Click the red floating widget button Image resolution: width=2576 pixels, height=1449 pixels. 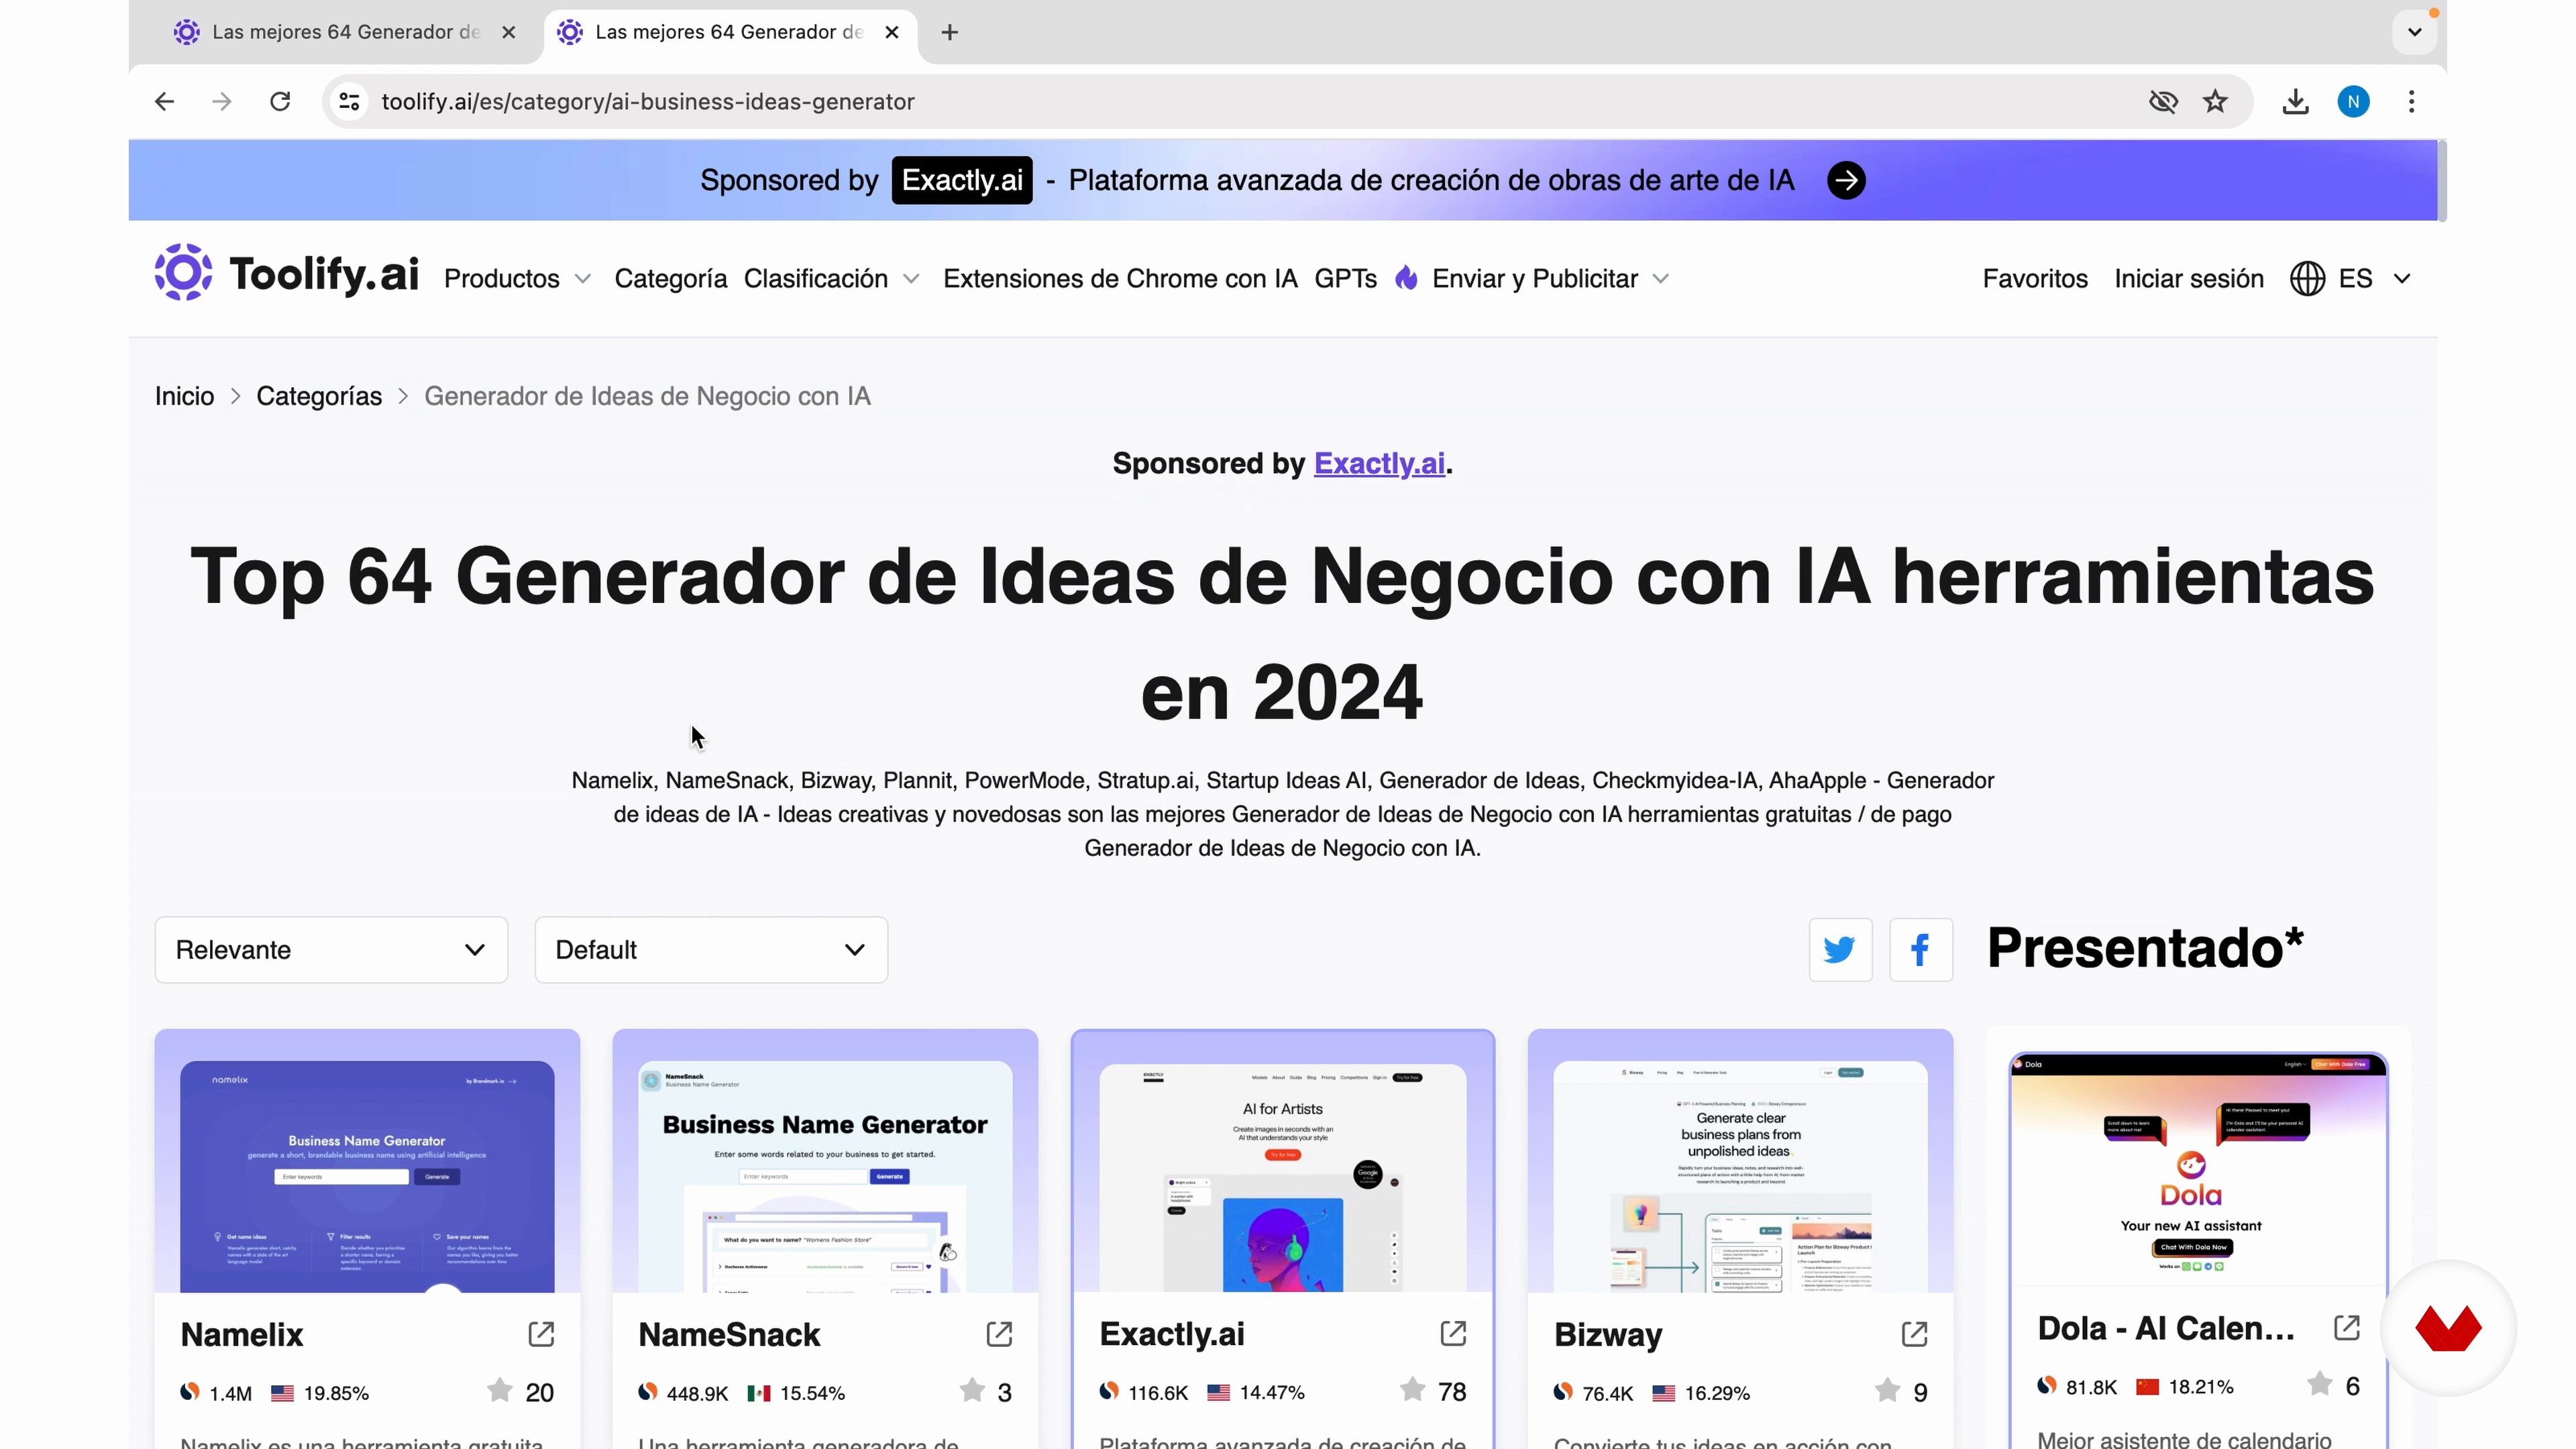click(2448, 1328)
